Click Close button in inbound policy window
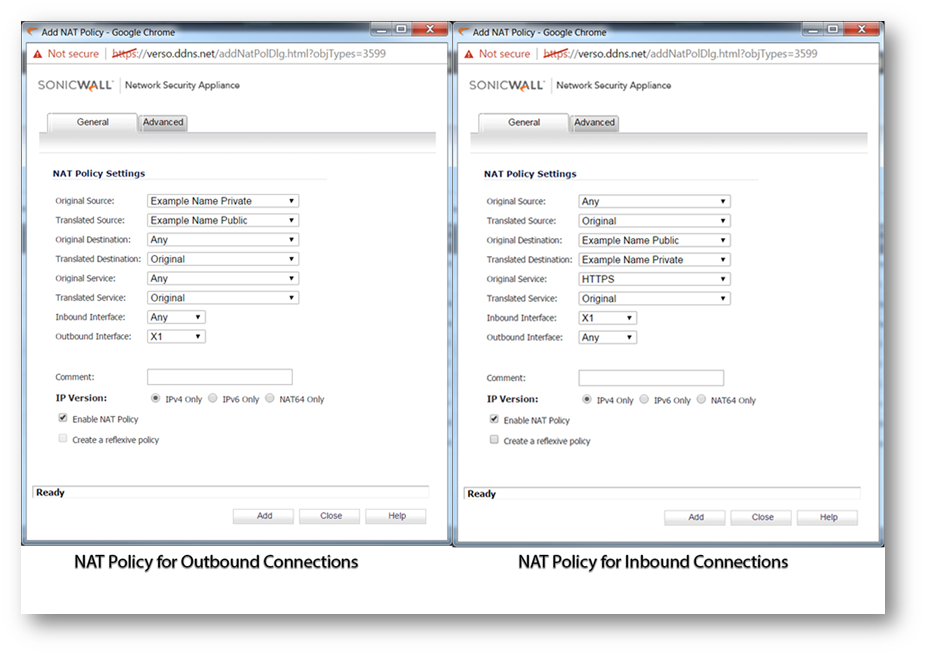 (762, 517)
